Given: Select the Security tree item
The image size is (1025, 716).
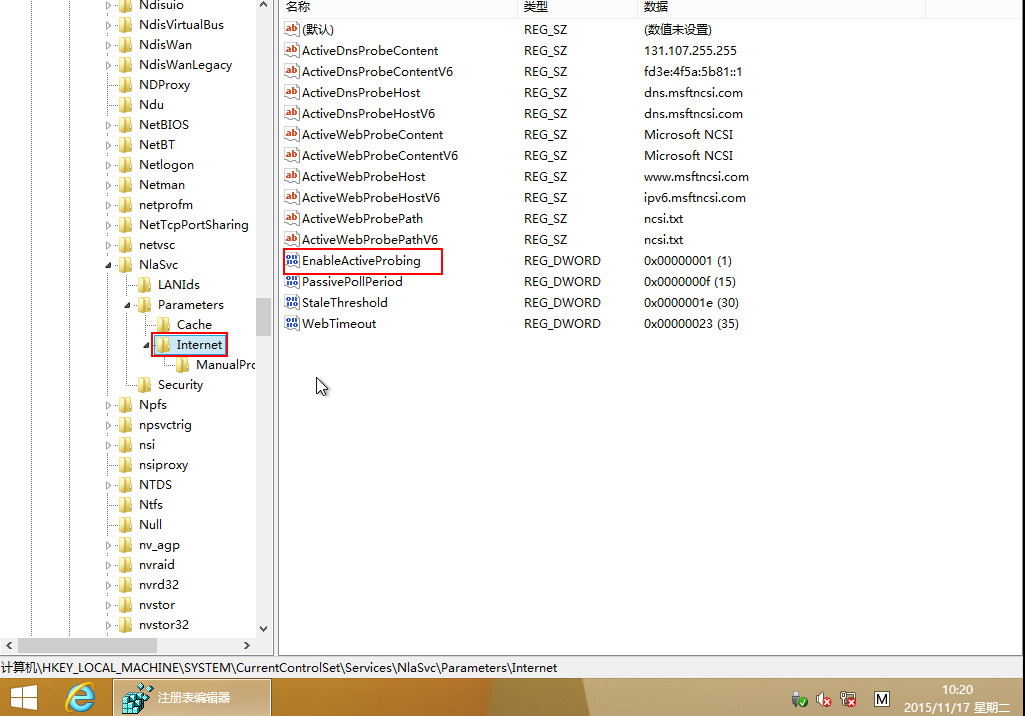Looking at the screenshot, I should tap(180, 385).
